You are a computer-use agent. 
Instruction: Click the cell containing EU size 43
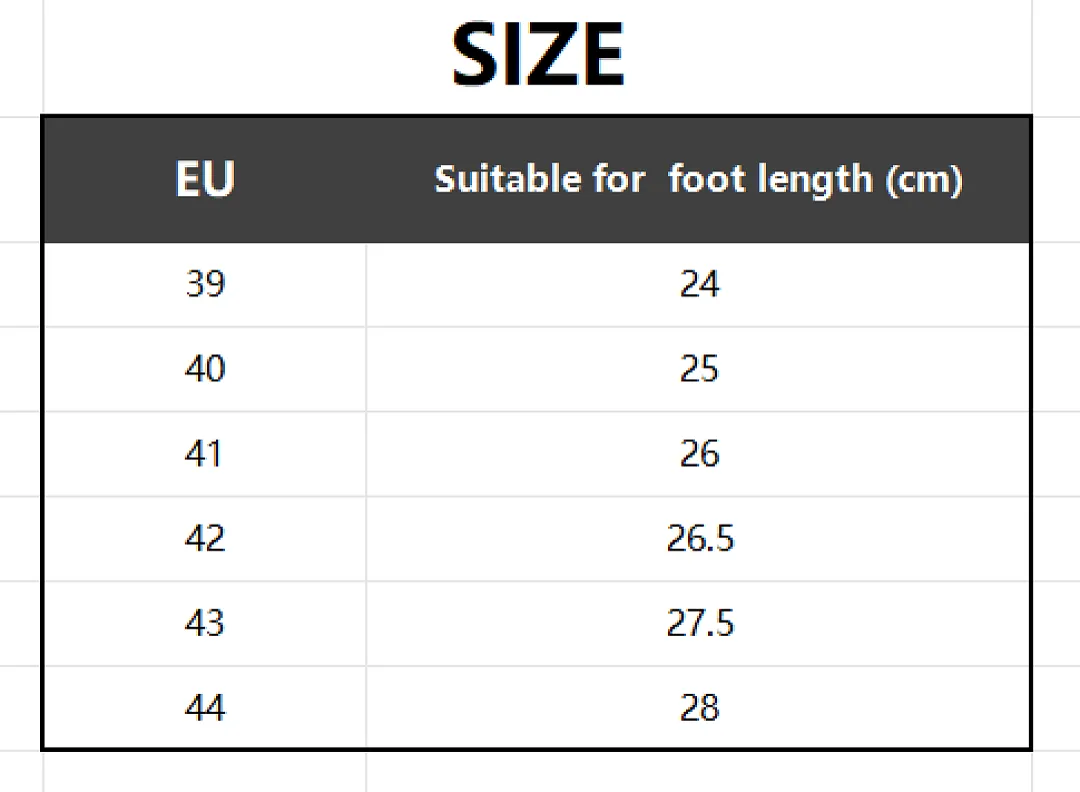[205, 623]
